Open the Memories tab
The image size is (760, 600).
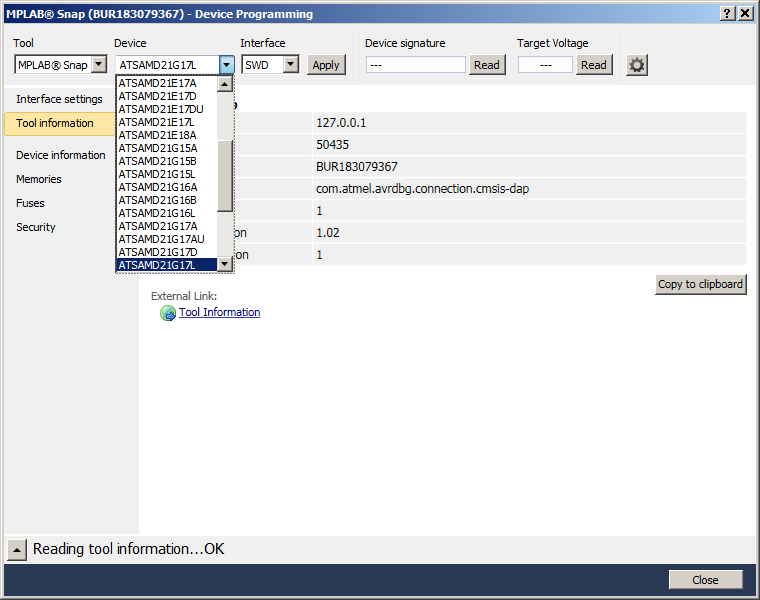[39, 179]
